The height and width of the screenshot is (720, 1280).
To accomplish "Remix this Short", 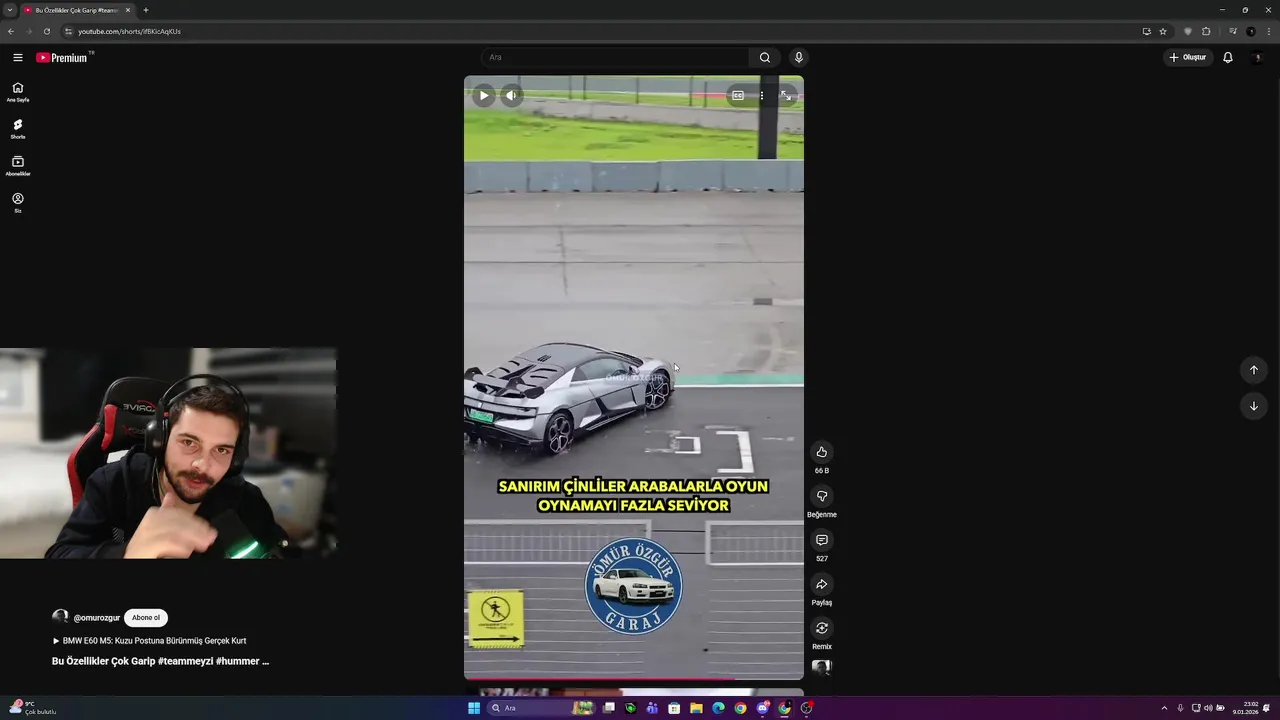I will click(822, 628).
